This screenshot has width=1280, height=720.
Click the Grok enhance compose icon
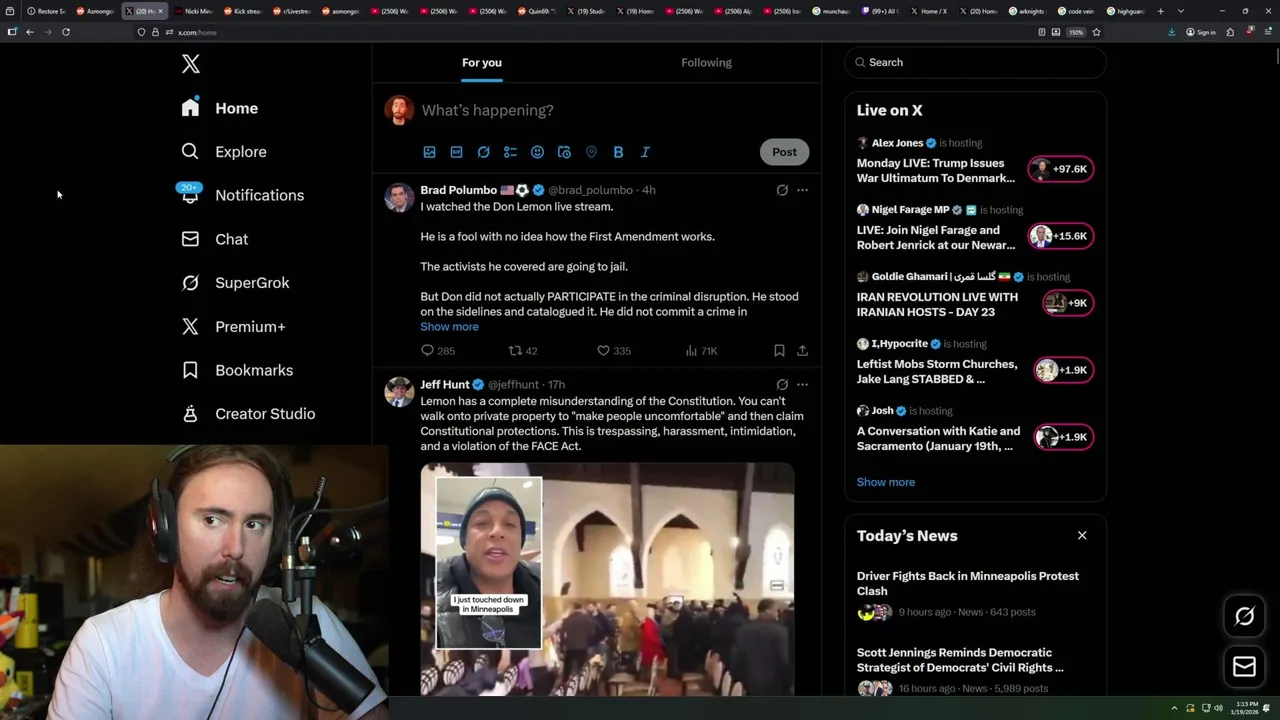point(483,152)
